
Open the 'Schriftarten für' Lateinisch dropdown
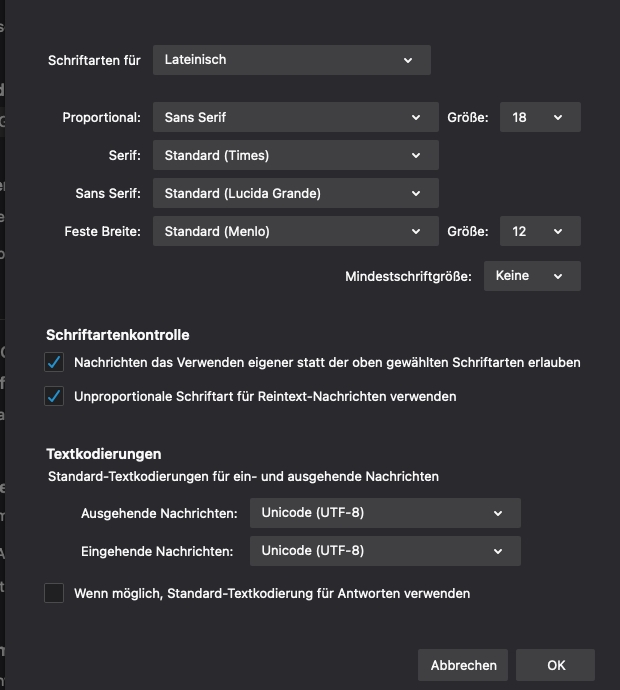point(291,60)
